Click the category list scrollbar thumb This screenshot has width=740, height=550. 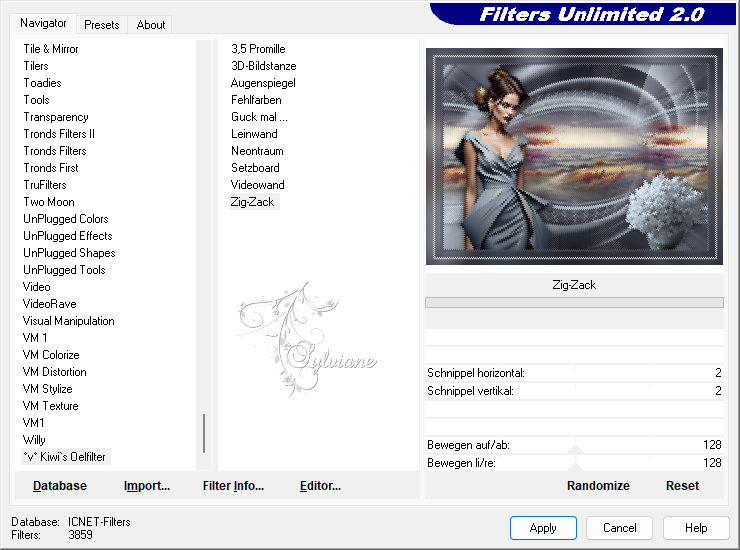point(204,433)
